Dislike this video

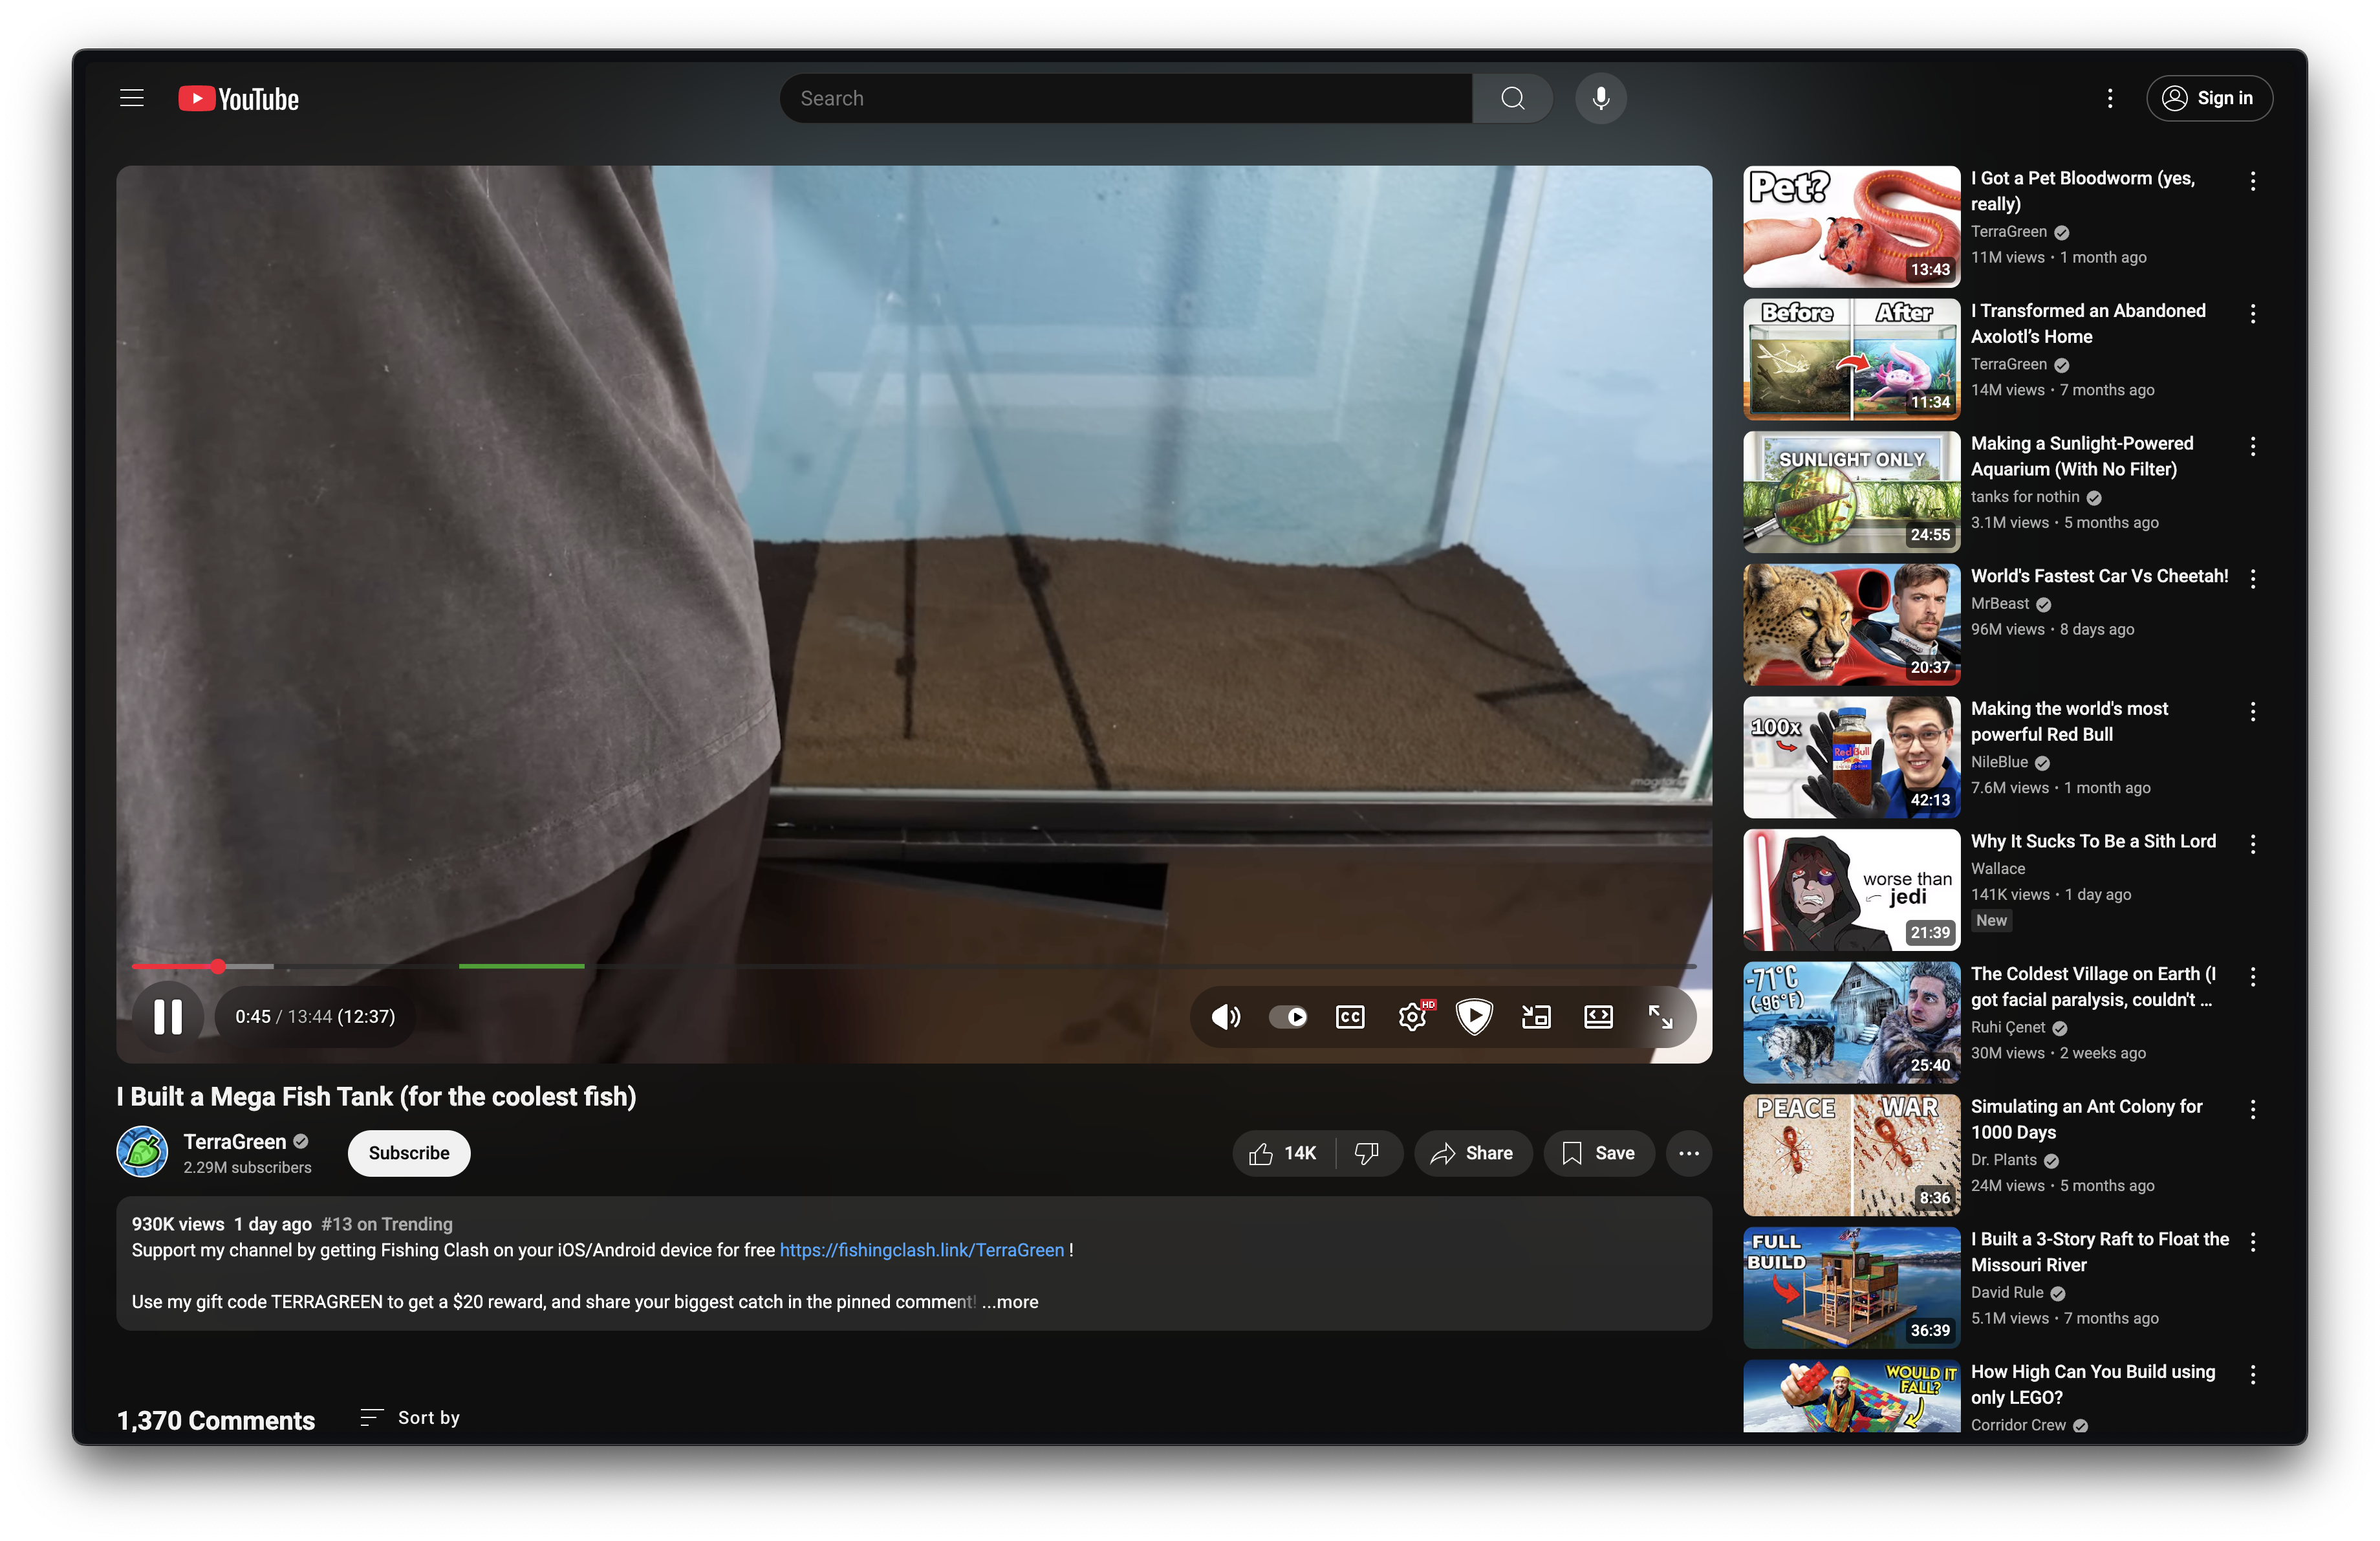point(1366,1153)
